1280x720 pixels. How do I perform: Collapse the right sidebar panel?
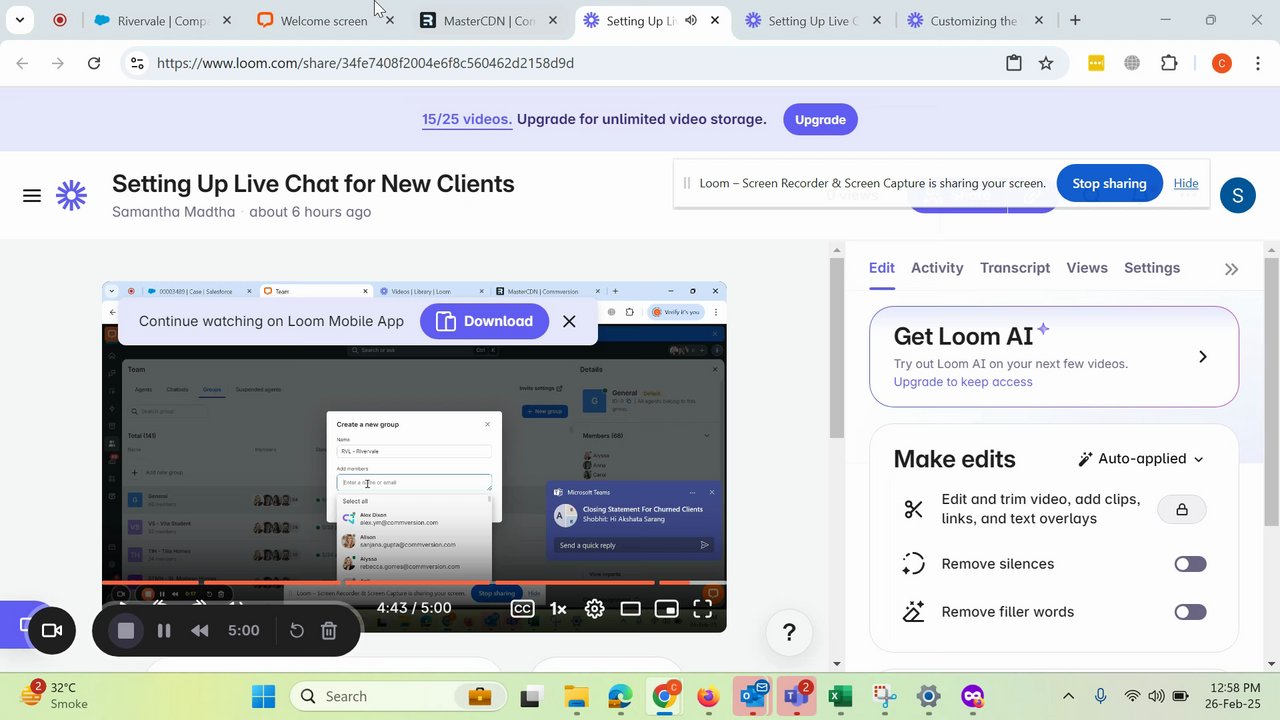coord(1231,269)
